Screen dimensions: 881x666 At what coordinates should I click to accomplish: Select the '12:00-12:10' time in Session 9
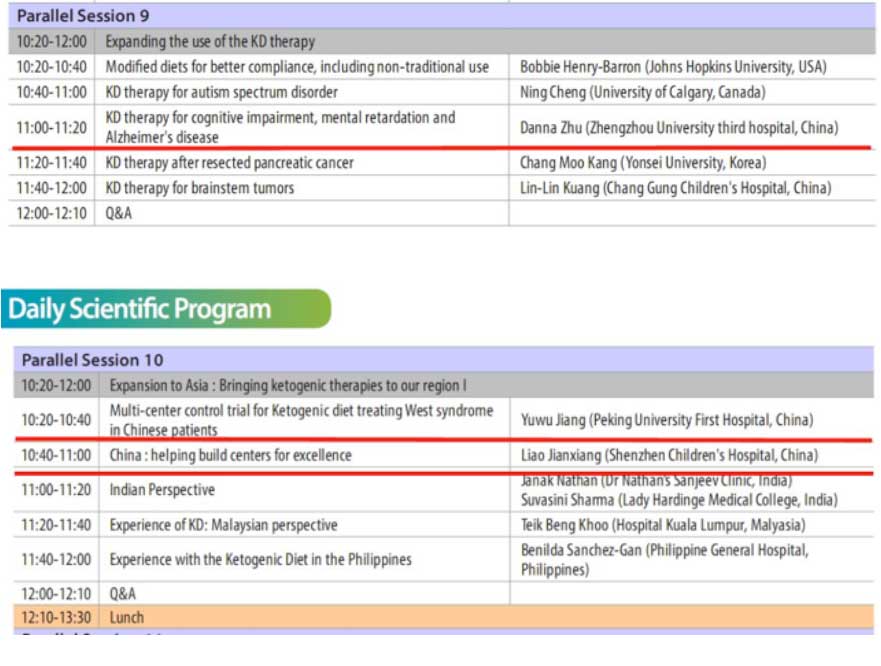pos(52,214)
